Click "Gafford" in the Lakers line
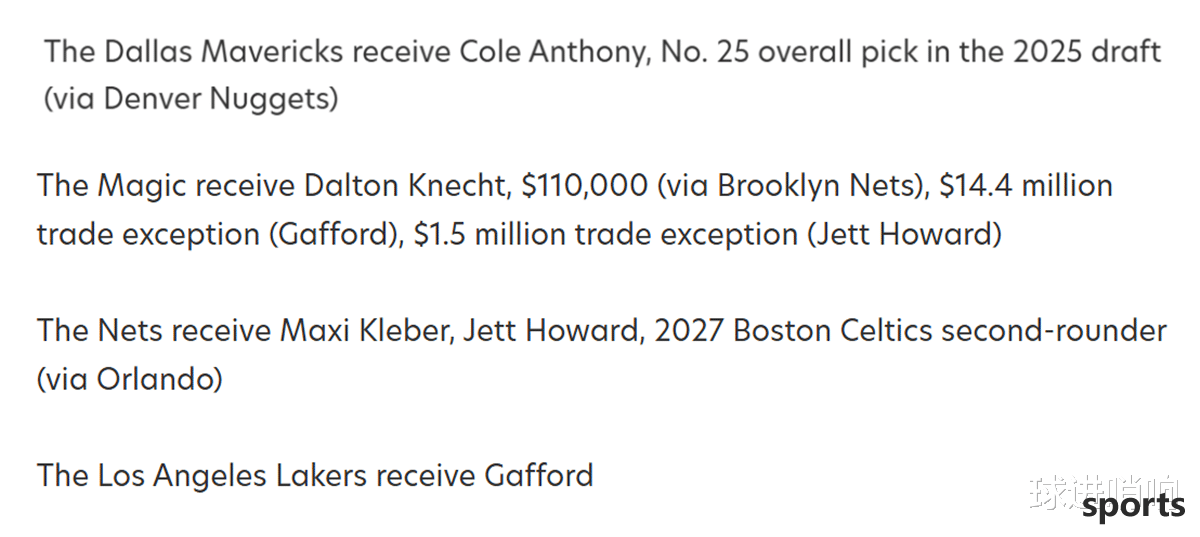The height and width of the screenshot is (537, 1200). 539,474
